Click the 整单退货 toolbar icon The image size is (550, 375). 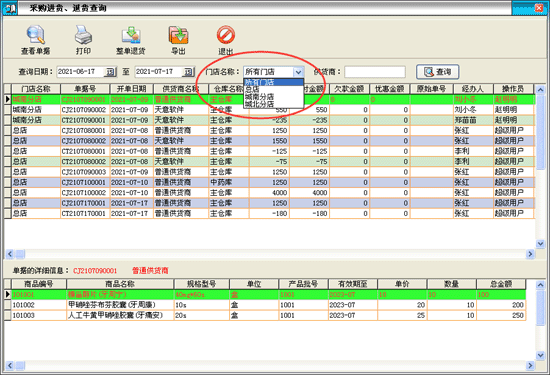(131, 35)
